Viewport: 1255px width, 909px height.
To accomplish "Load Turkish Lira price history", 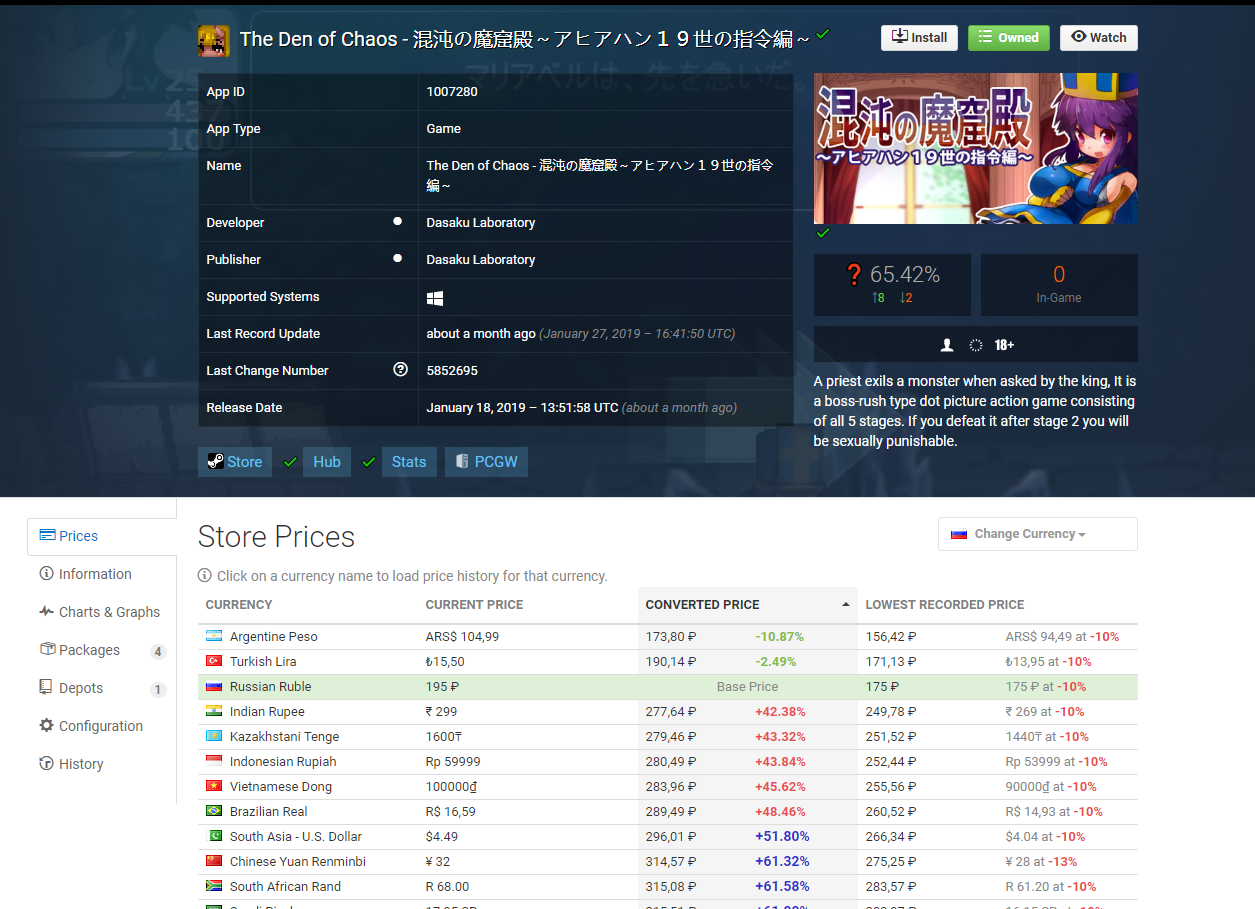I will click(263, 662).
